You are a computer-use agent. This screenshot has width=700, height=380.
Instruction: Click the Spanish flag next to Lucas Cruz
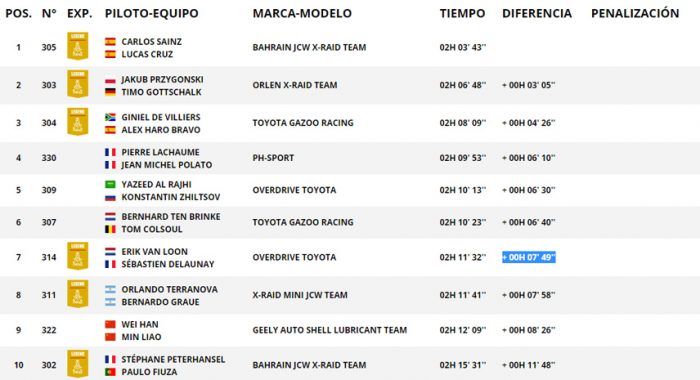[110, 54]
